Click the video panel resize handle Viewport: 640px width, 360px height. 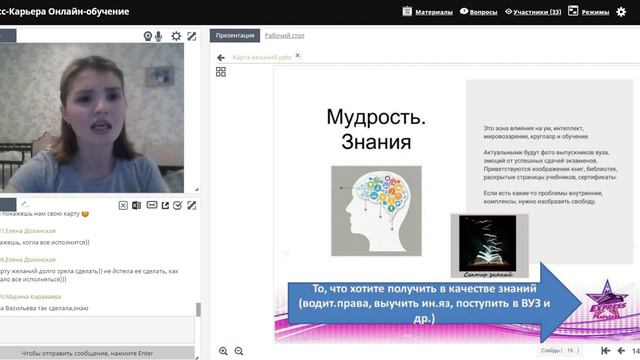coord(197,189)
